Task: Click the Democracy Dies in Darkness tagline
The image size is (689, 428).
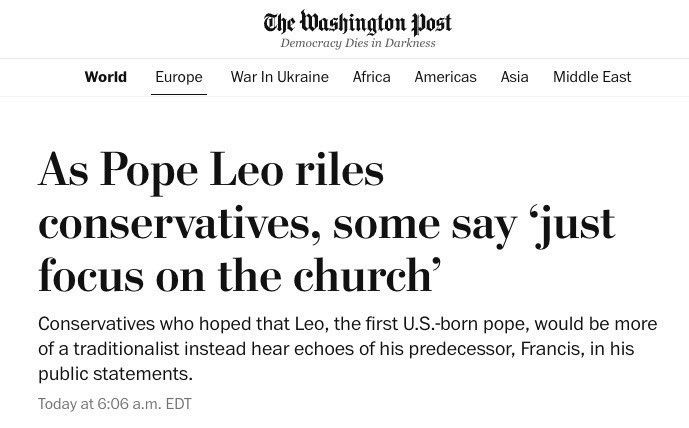Action: [x=357, y=43]
